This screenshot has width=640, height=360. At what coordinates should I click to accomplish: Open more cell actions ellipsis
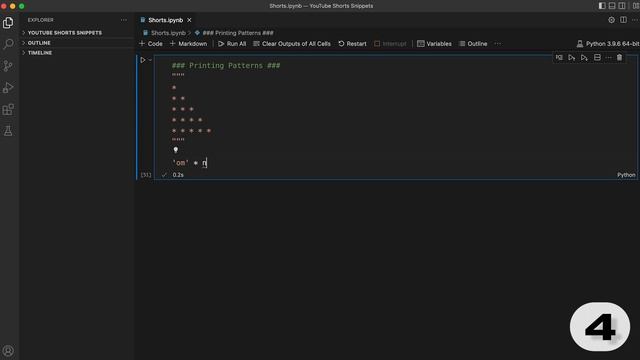coord(609,58)
